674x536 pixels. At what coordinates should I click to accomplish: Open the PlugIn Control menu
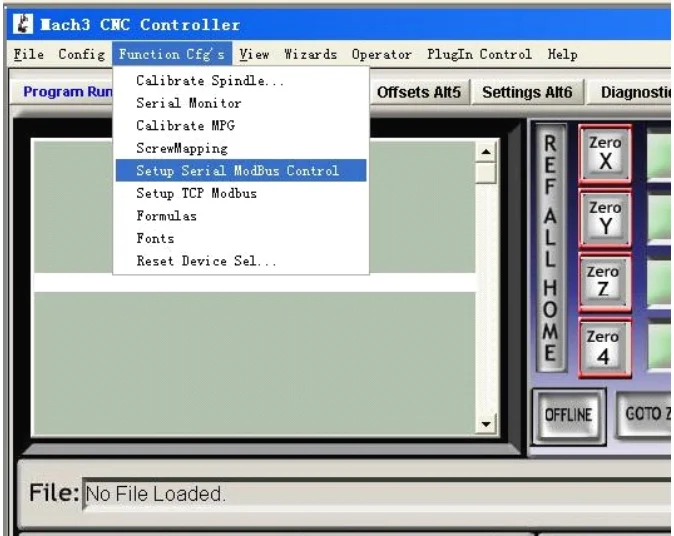pos(479,55)
